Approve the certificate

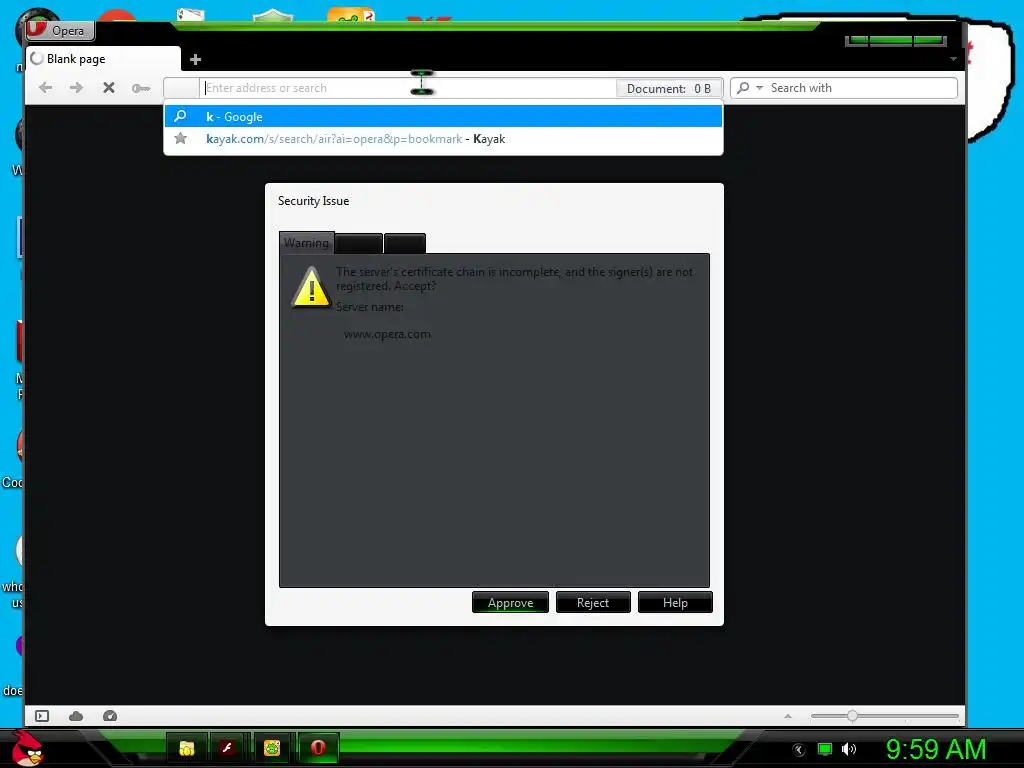coord(510,602)
